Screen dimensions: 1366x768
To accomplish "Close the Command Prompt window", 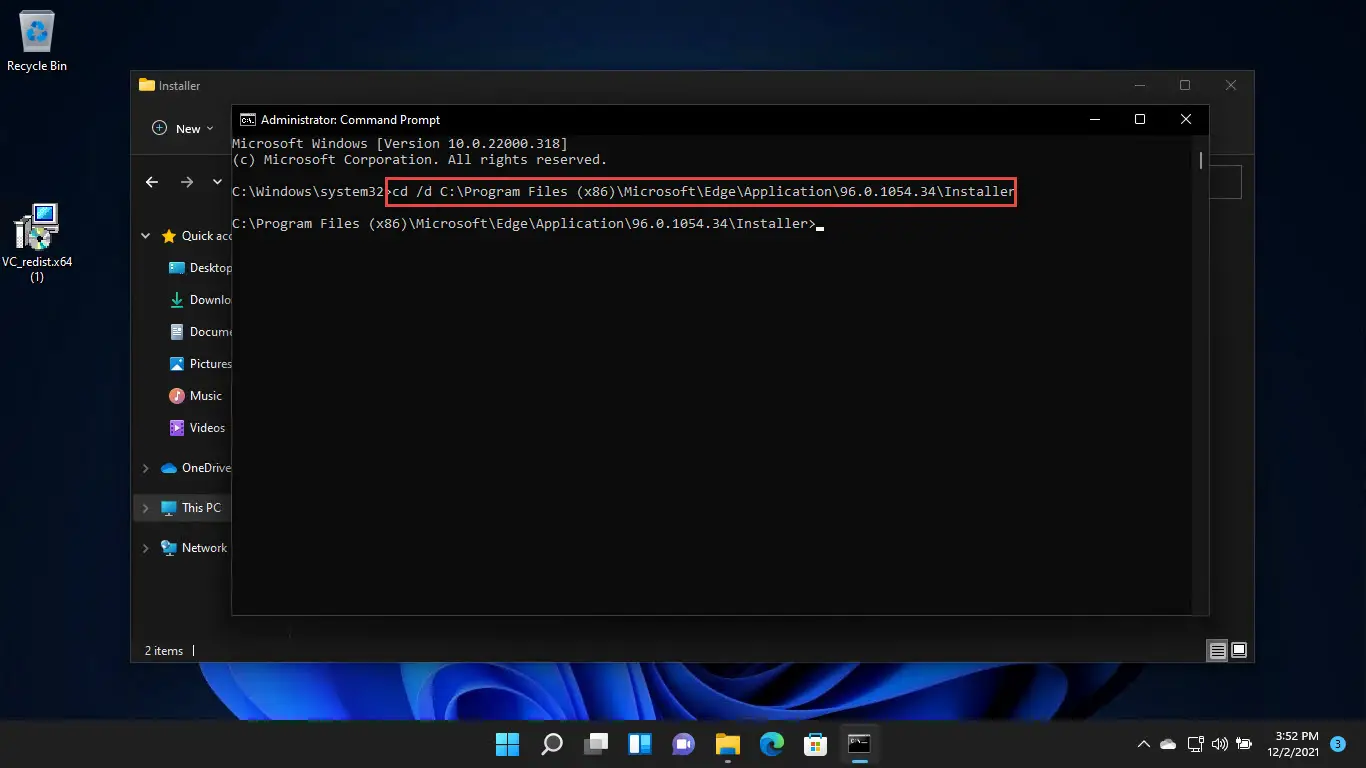I will click(x=1185, y=119).
